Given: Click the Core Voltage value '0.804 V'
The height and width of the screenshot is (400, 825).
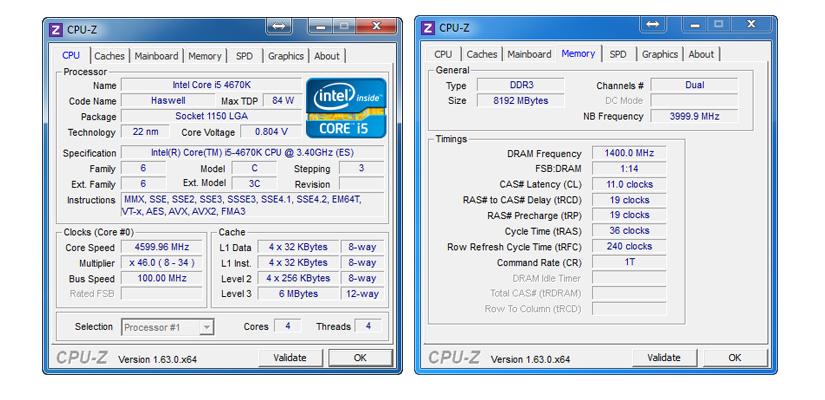Looking at the screenshot, I should coord(271,132).
